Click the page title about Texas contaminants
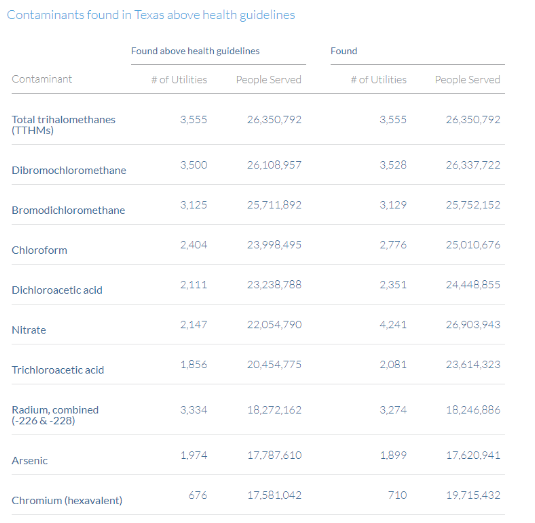This screenshot has width=535, height=523. pyautogui.click(x=151, y=15)
